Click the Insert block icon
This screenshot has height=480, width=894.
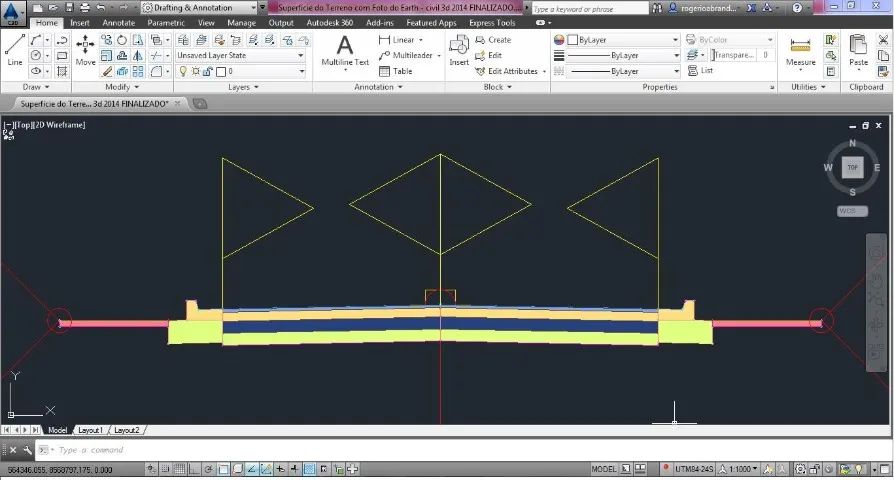(459, 50)
